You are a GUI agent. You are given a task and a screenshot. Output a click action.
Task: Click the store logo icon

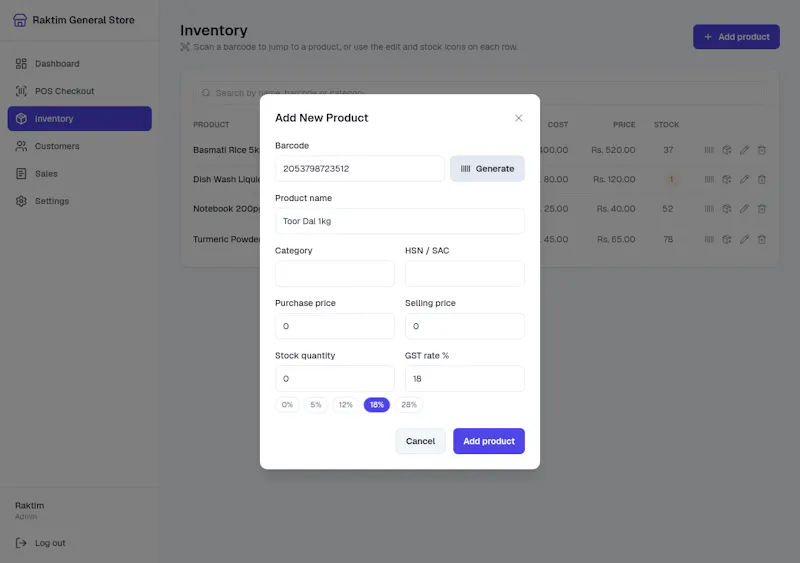[20, 20]
